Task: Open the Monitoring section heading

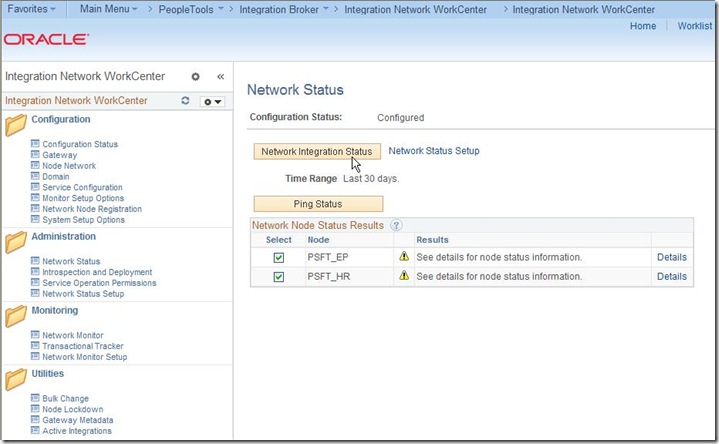Action: tap(55, 311)
